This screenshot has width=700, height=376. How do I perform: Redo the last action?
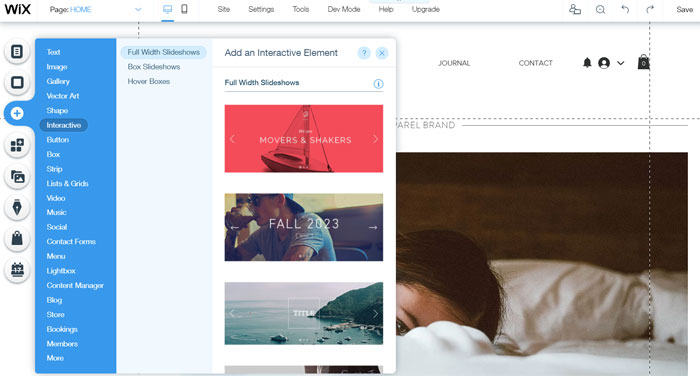650,9
